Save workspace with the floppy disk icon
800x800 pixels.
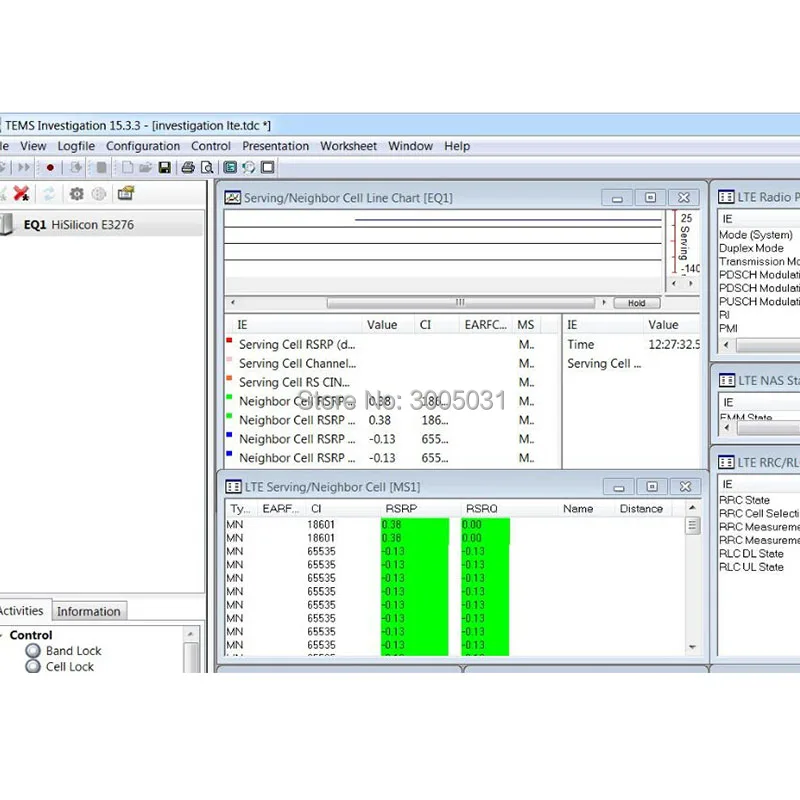coord(164,167)
